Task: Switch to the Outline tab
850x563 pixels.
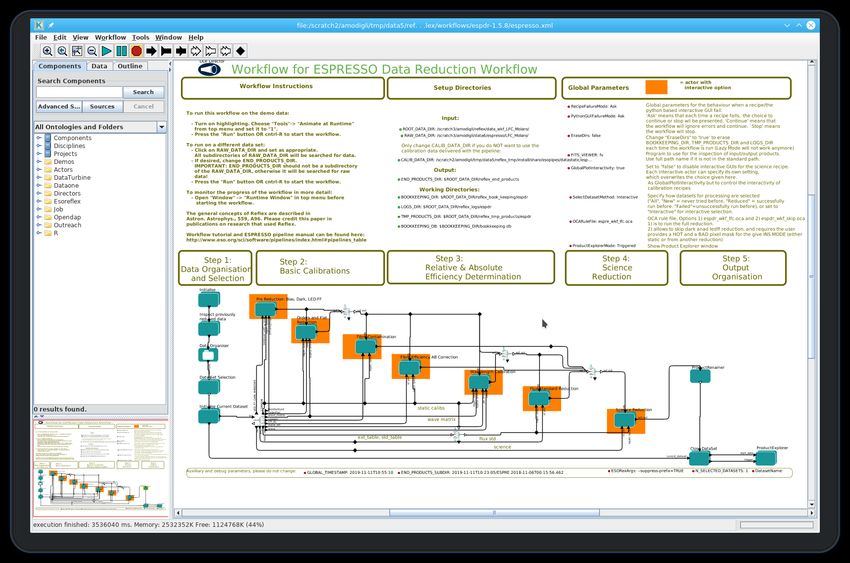Action: click(x=130, y=66)
